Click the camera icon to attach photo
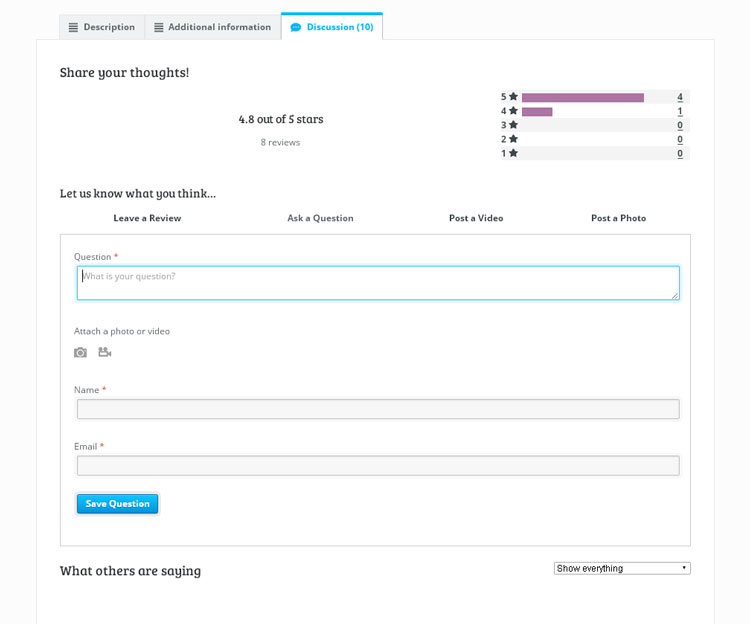The image size is (750, 624). 80,352
